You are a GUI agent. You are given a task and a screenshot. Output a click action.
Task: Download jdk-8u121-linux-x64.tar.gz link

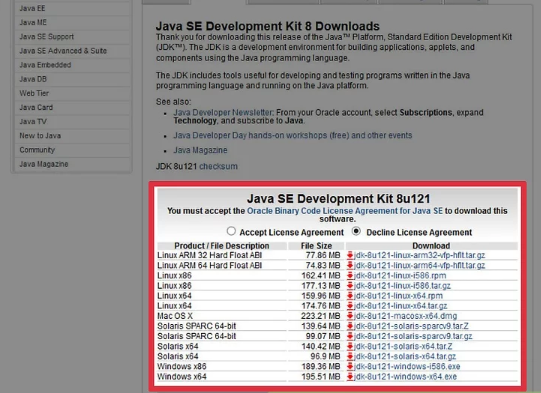[401, 306]
